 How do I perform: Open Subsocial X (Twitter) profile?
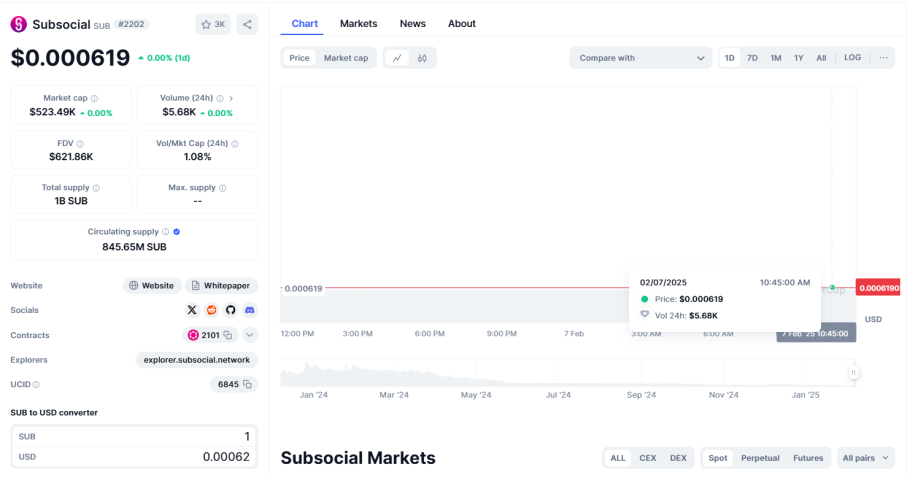(x=192, y=310)
